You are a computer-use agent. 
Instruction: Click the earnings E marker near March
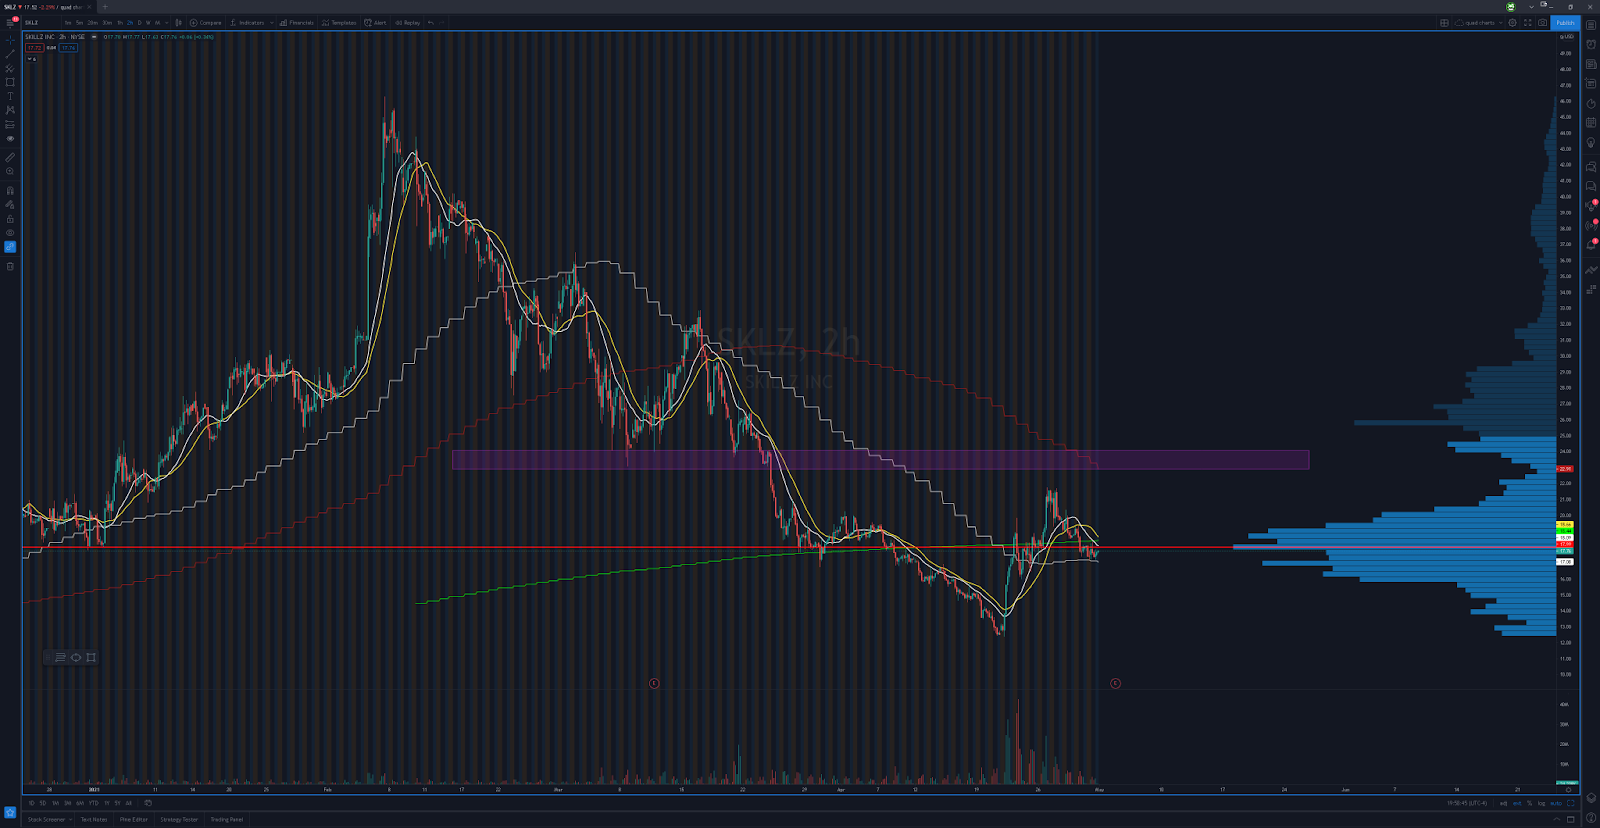coord(654,683)
